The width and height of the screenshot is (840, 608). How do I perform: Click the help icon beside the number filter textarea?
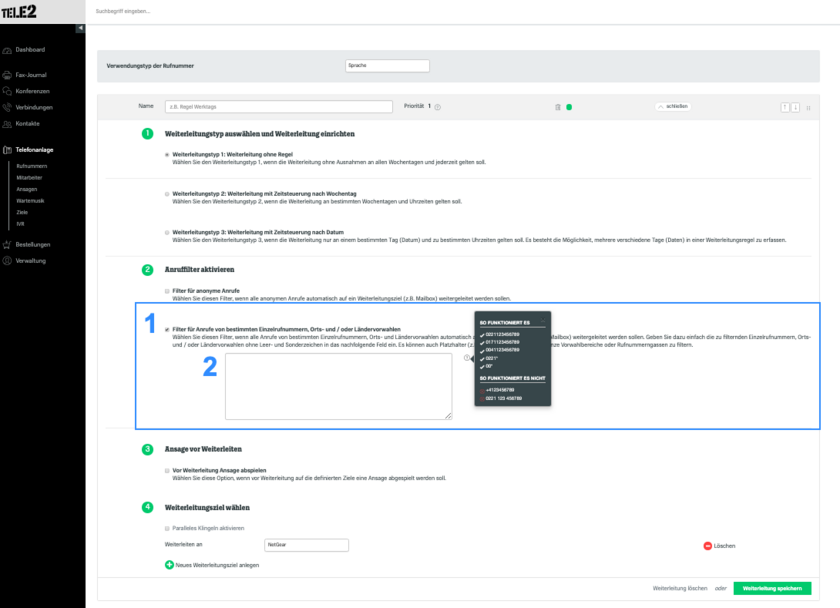coord(467,358)
